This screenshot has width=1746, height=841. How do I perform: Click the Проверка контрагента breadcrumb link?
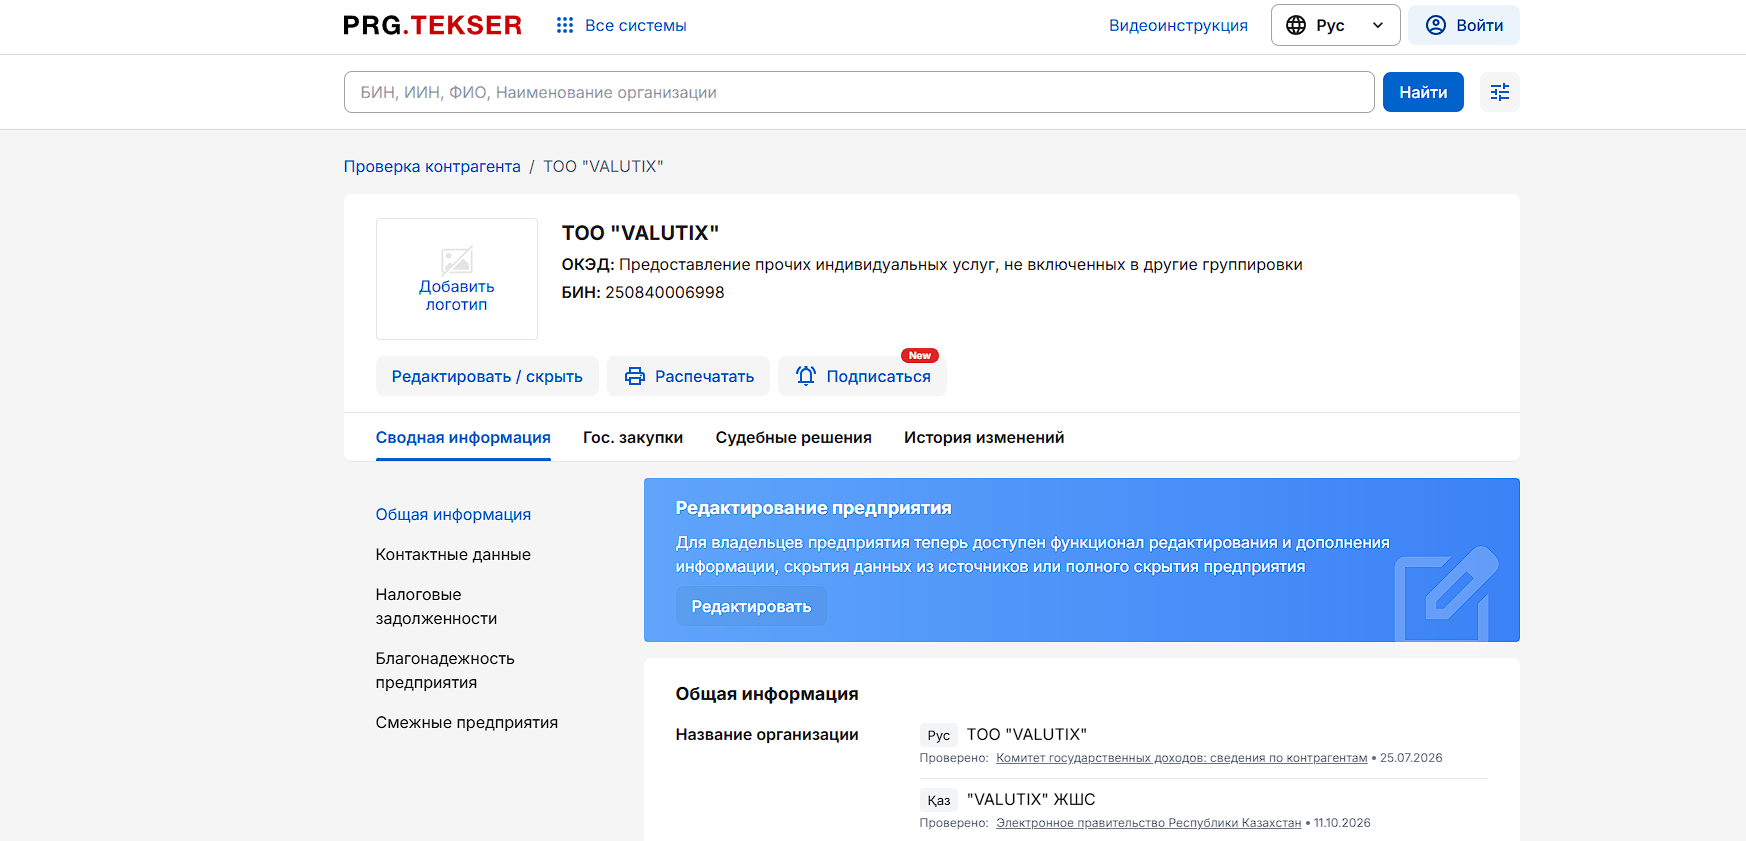click(432, 166)
